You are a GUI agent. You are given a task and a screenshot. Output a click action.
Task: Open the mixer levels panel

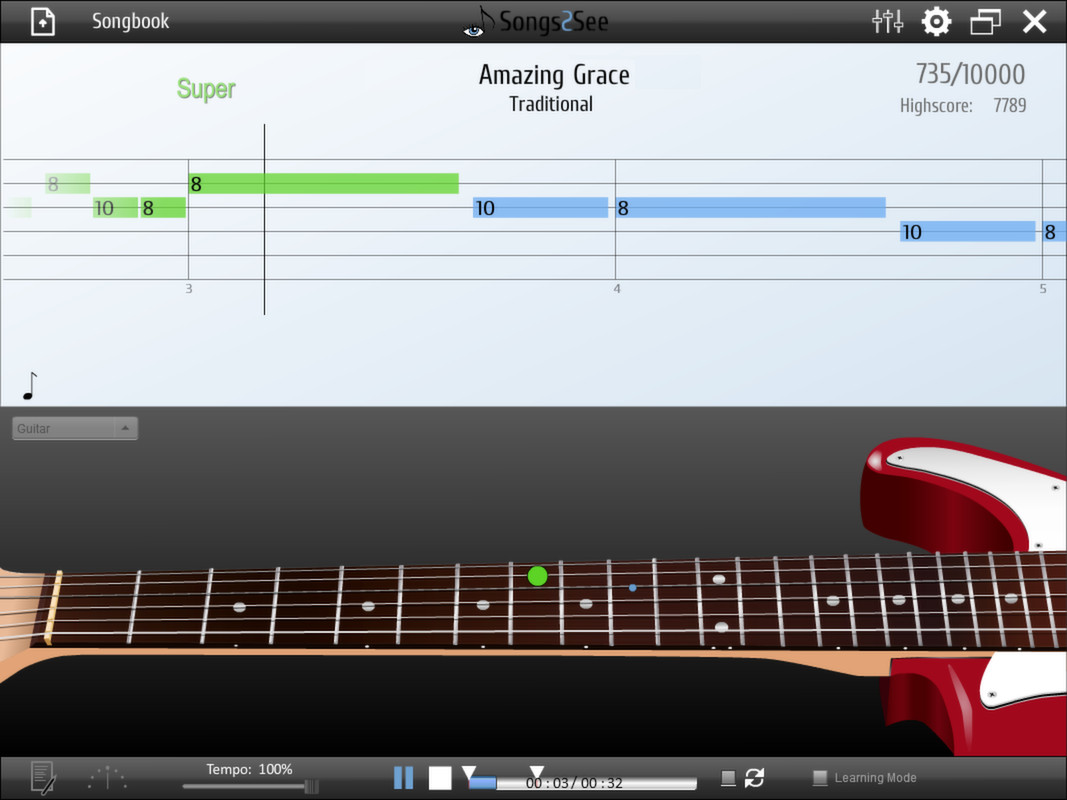click(887, 20)
